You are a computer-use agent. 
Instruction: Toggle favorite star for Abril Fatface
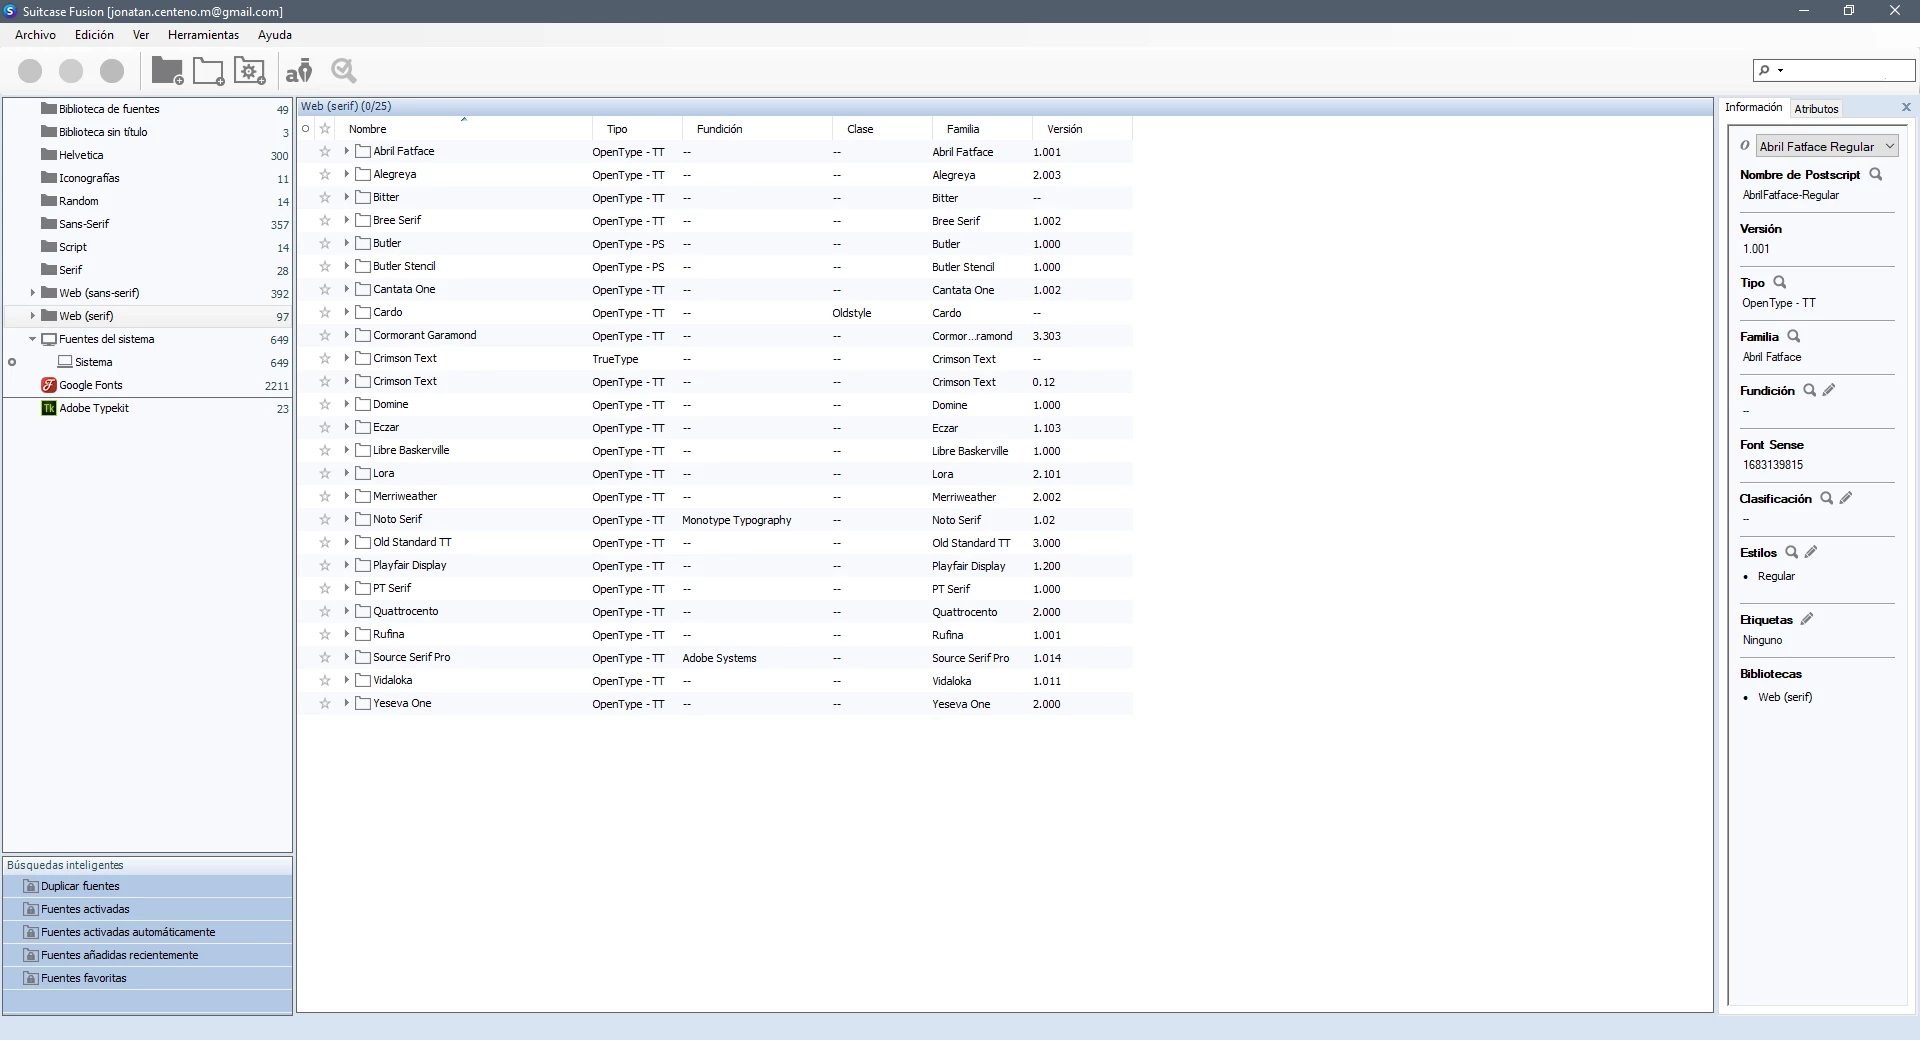tap(325, 152)
